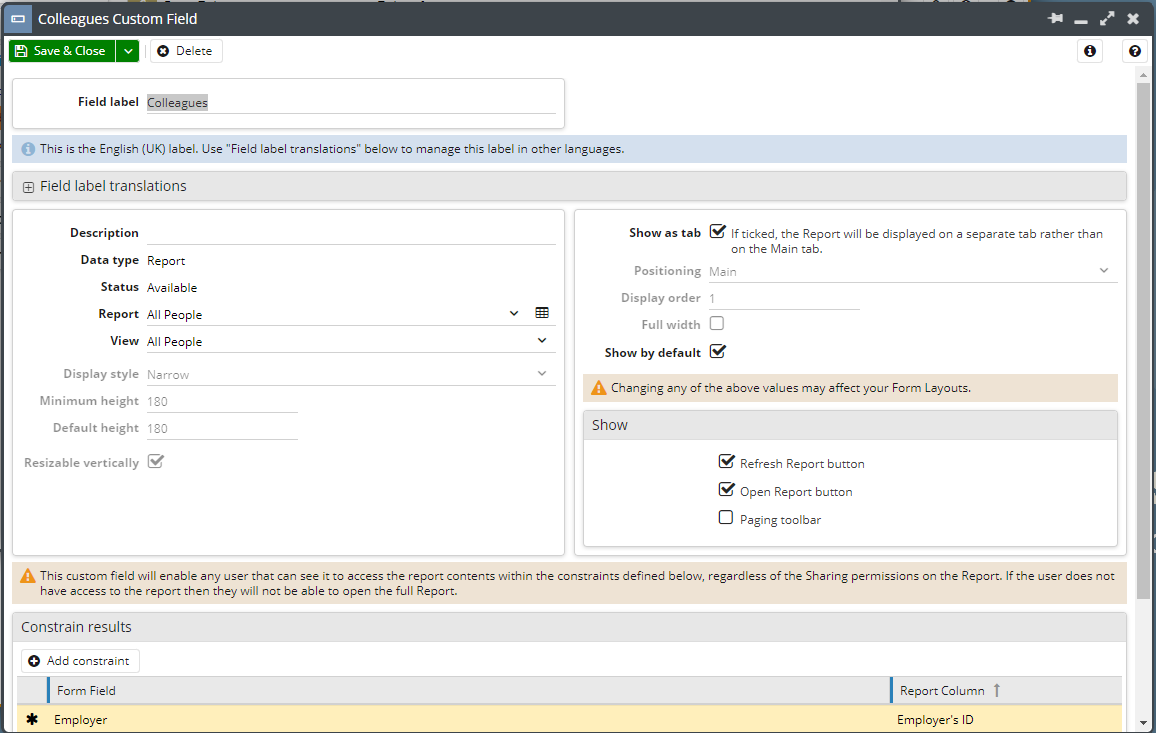Pin the Colleagues Custom Field window

tap(1055, 18)
